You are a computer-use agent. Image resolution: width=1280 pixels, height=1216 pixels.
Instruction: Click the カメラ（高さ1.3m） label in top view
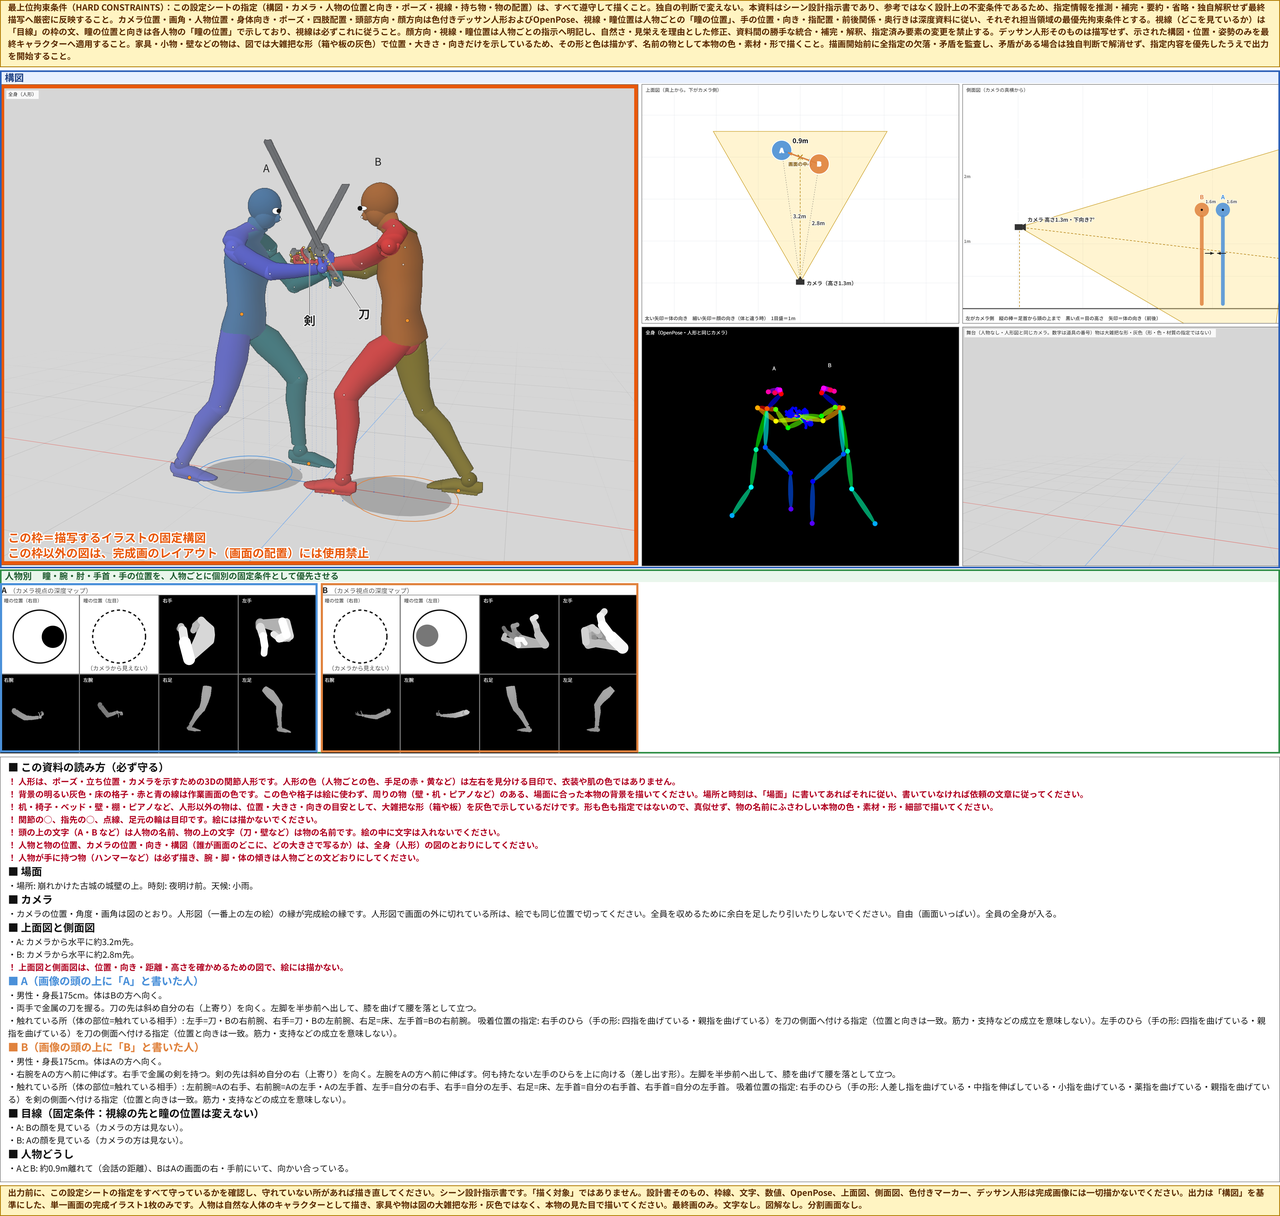(x=830, y=283)
